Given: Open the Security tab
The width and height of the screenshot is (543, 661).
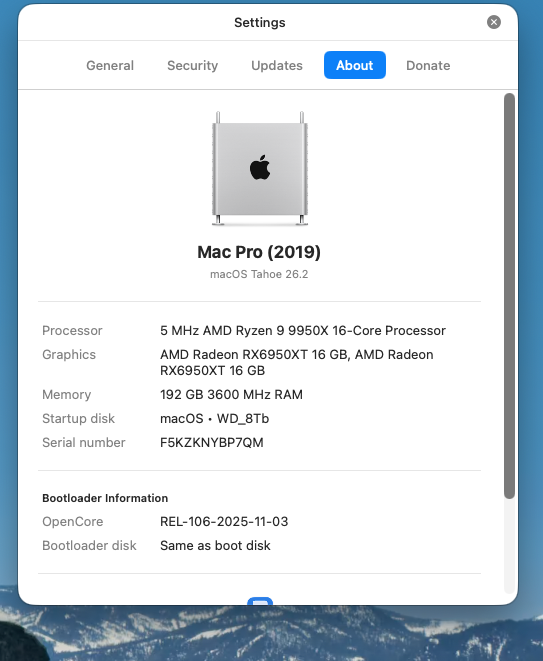Looking at the screenshot, I should point(192,65).
